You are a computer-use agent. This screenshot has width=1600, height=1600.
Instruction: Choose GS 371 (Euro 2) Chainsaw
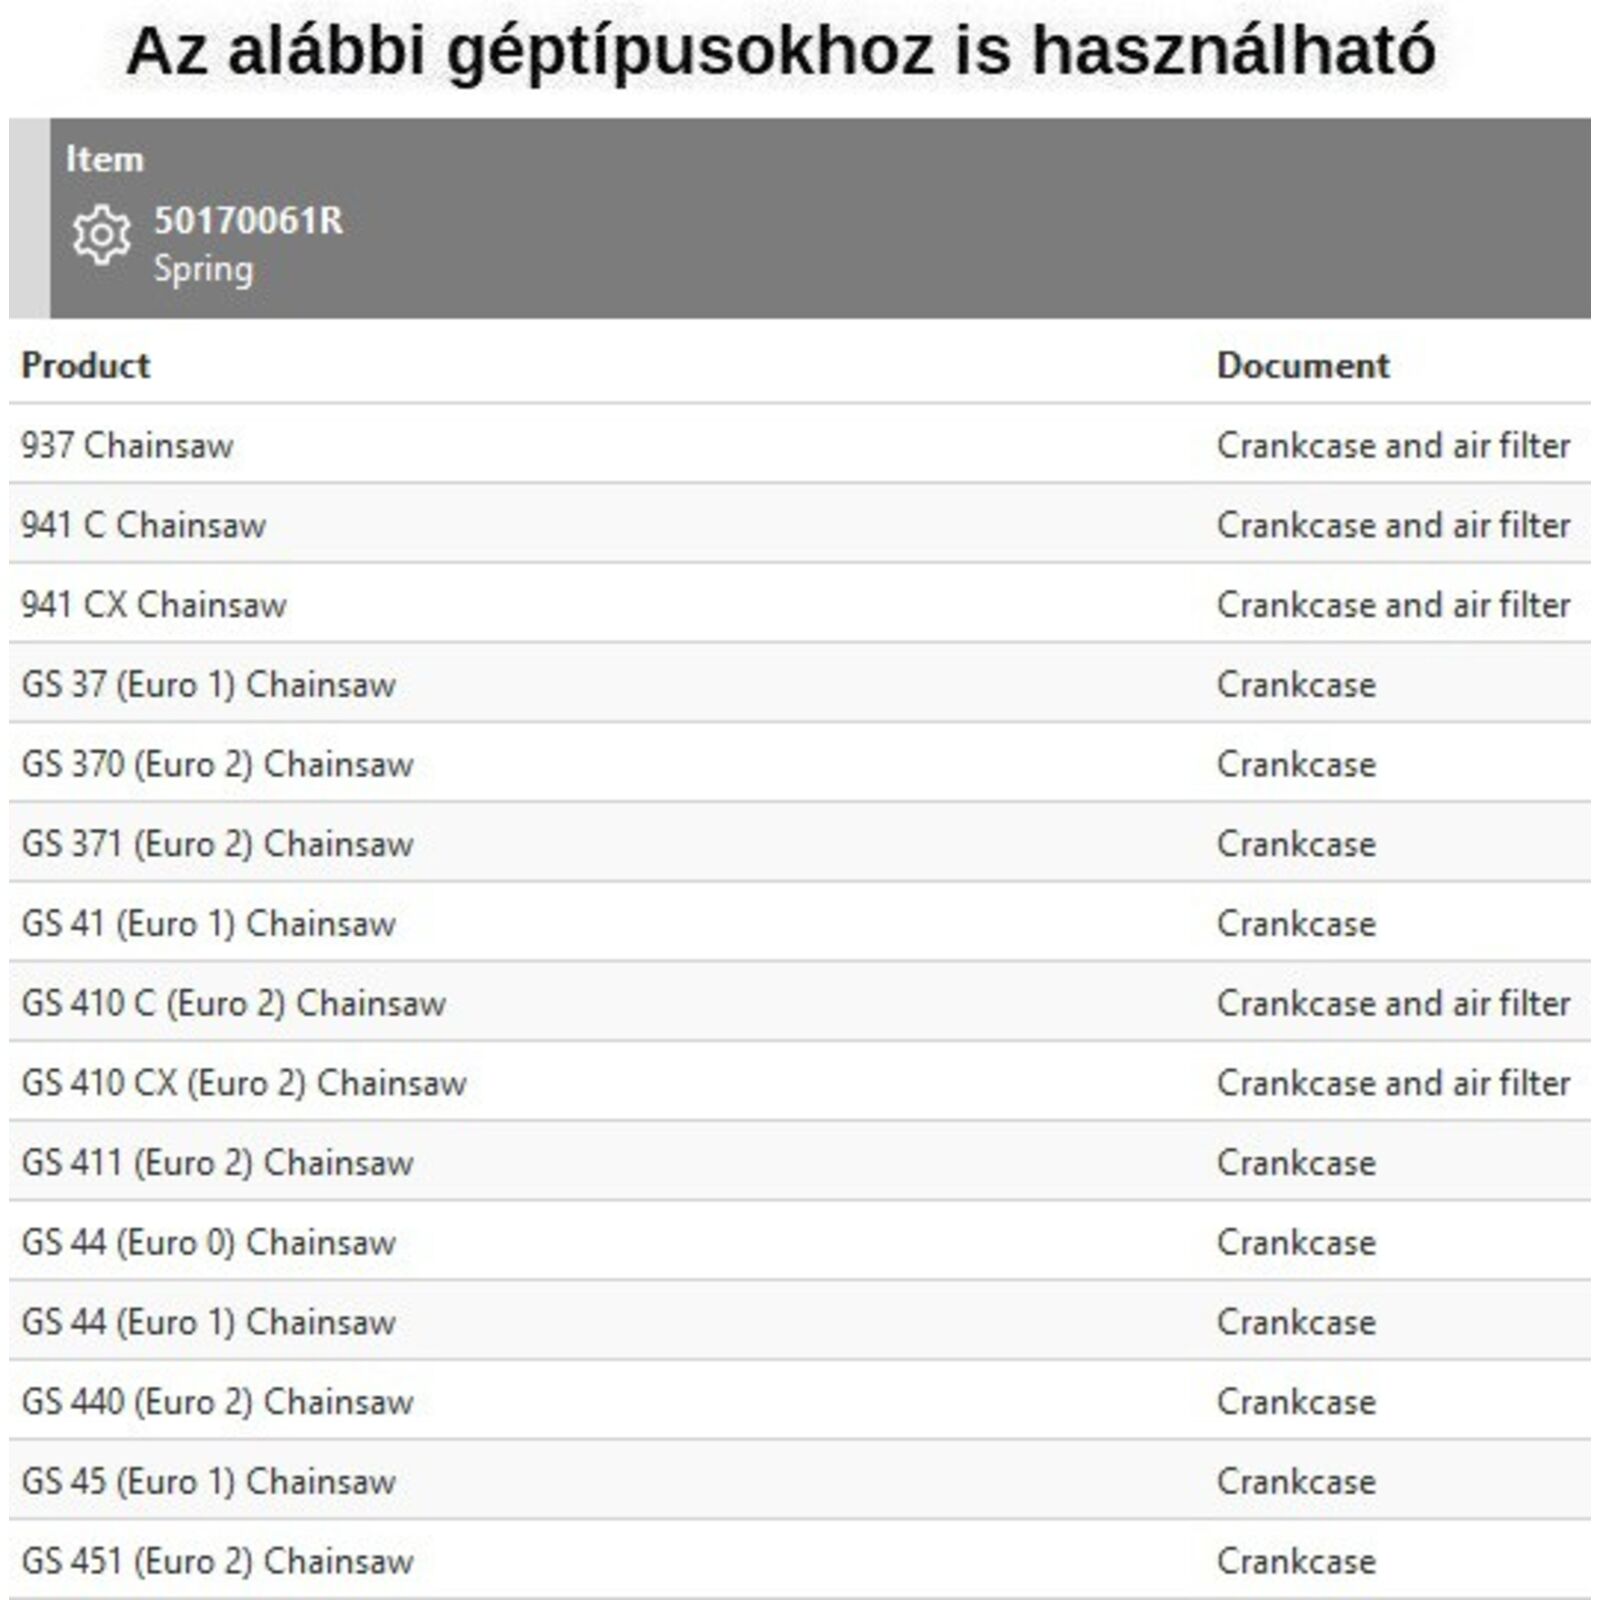point(217,844)
